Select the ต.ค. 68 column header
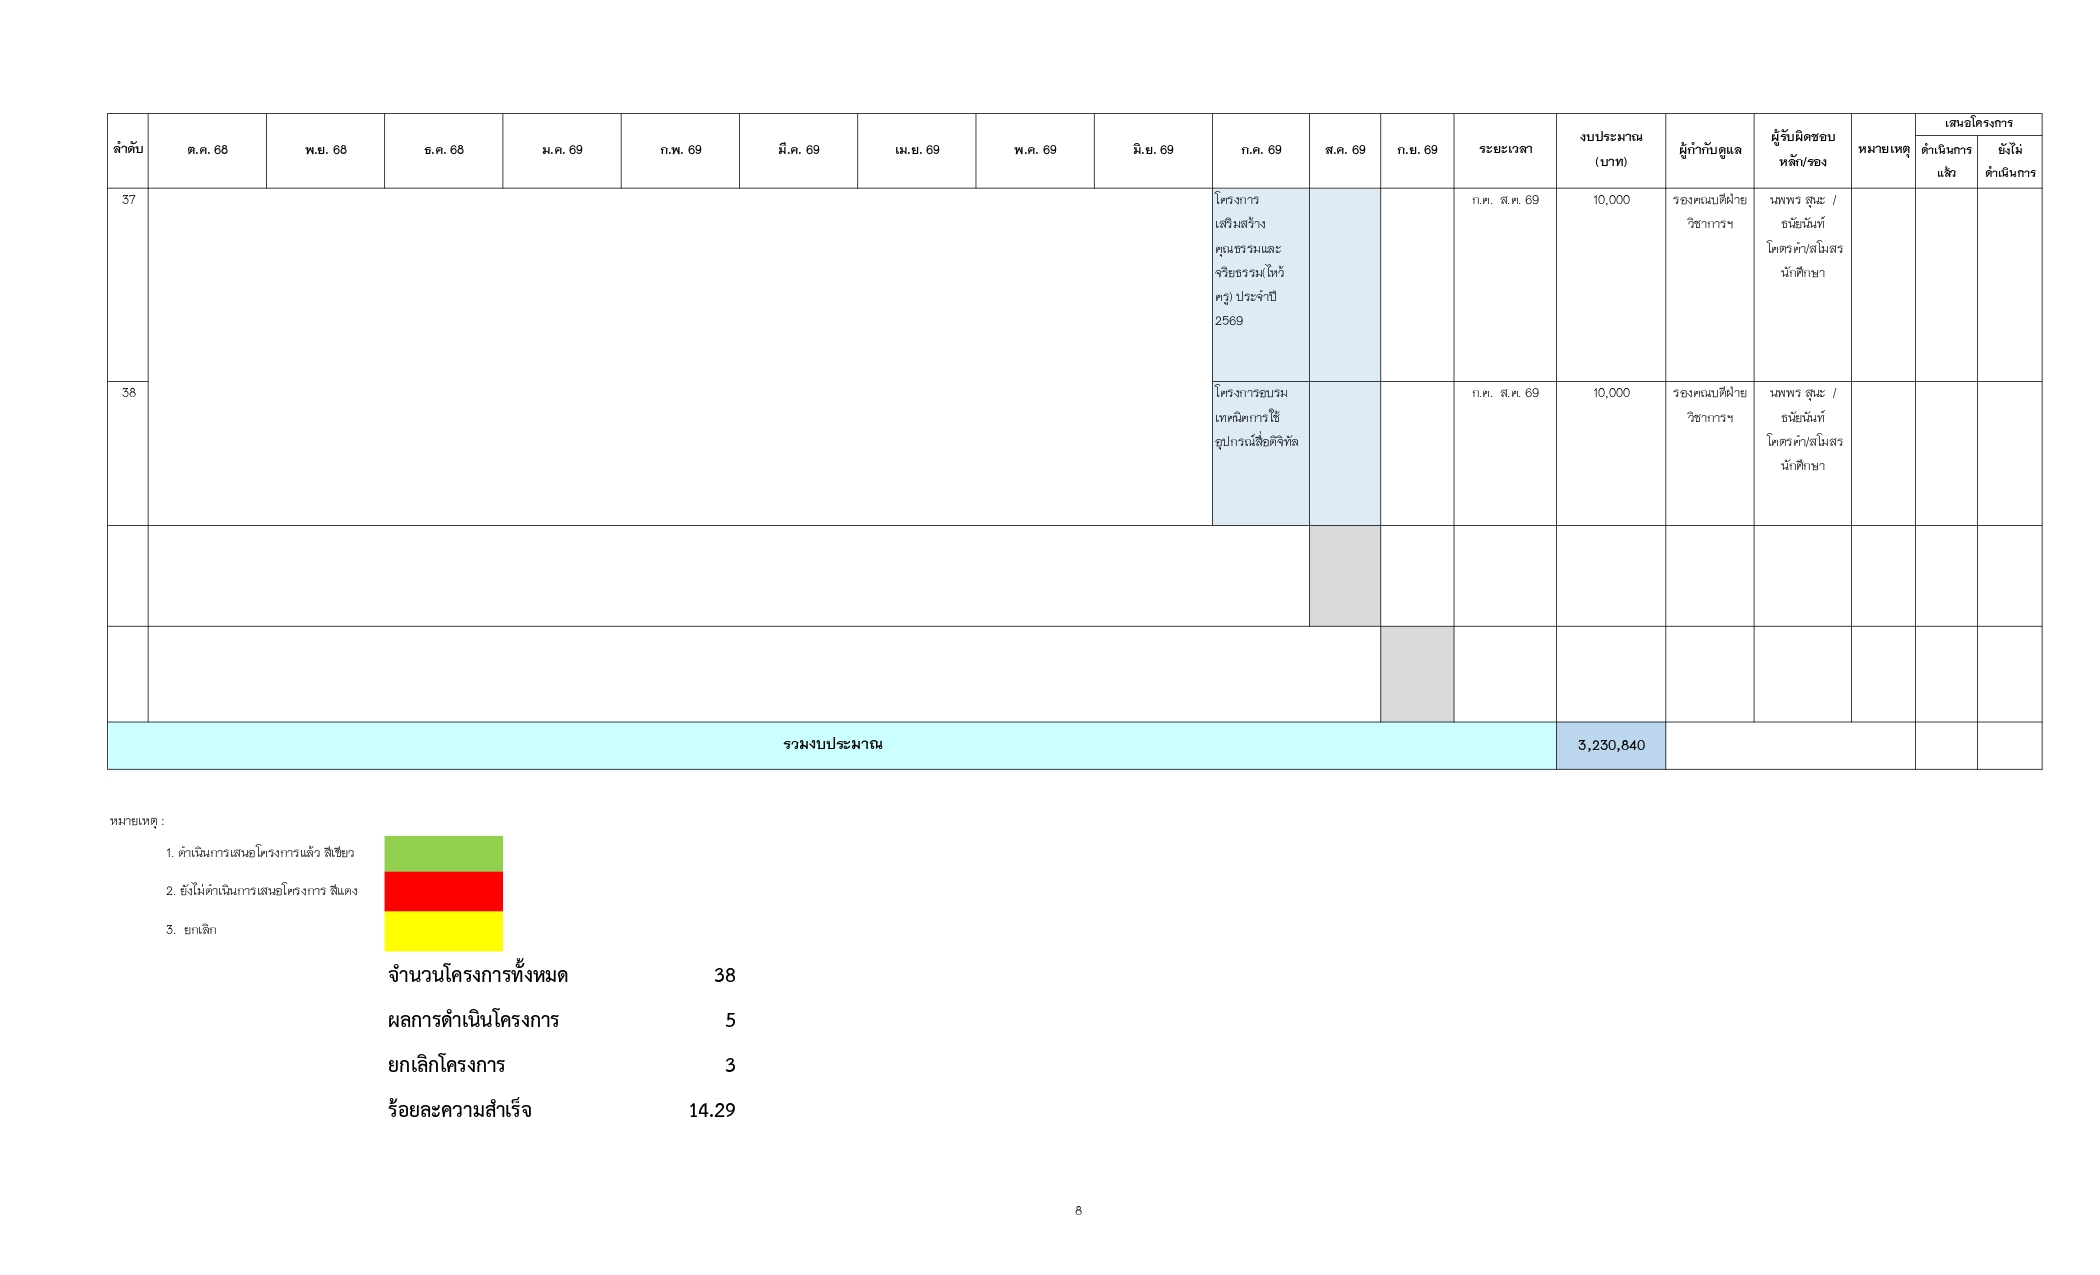The width and height of the screenshot is (2100, 1275). tap(207, 150)
